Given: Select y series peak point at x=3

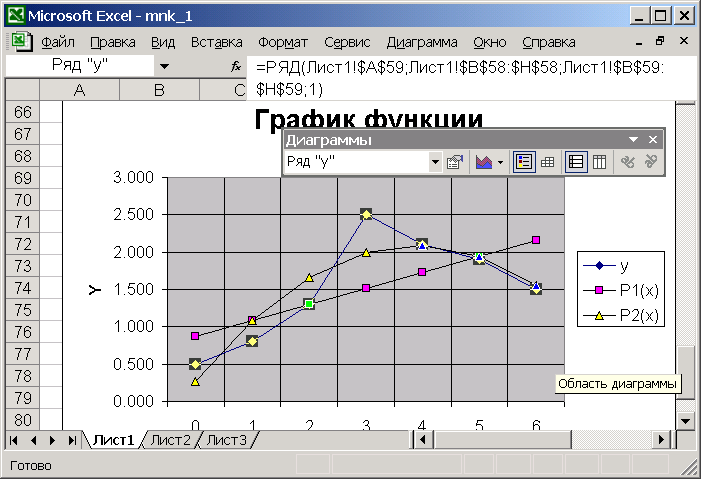Looking at the screenshot, I should point(366,214).
